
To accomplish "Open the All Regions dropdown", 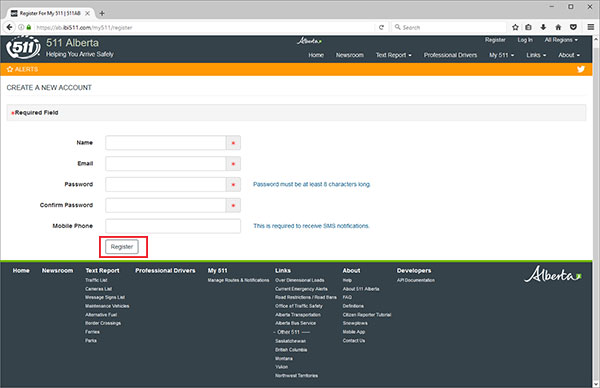I will 561,40.
